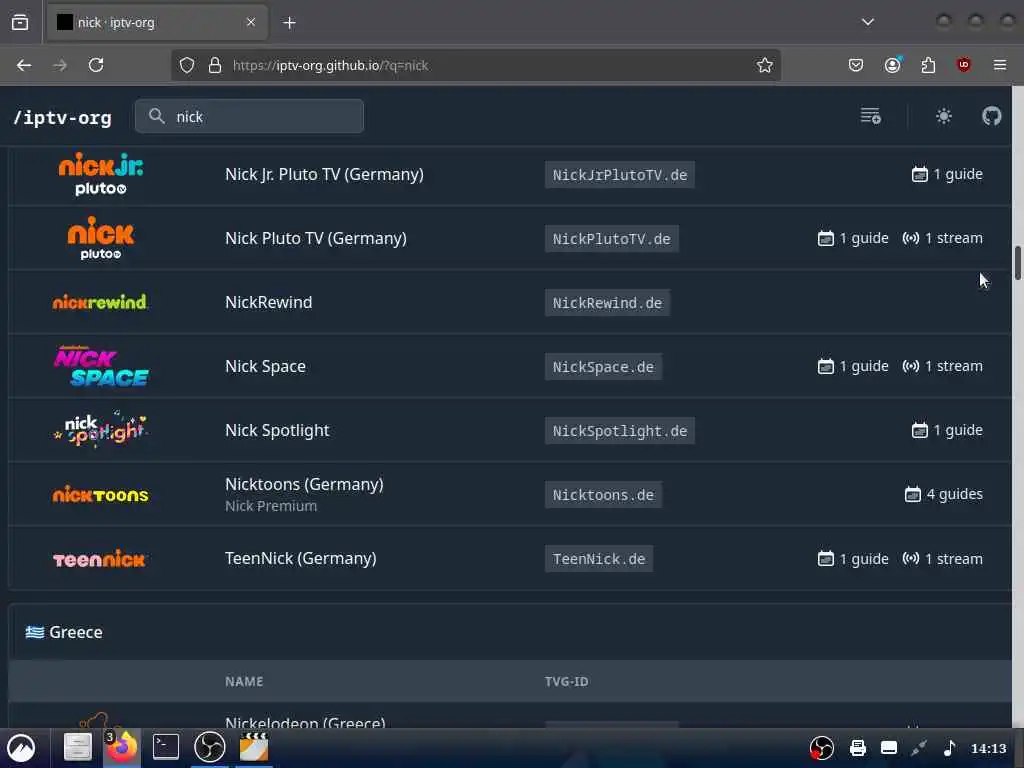This screenshot has height=768, width=1024.
Task: Select Nick Jr. Pluto TV (Germany) name
Action: point(325,174)
